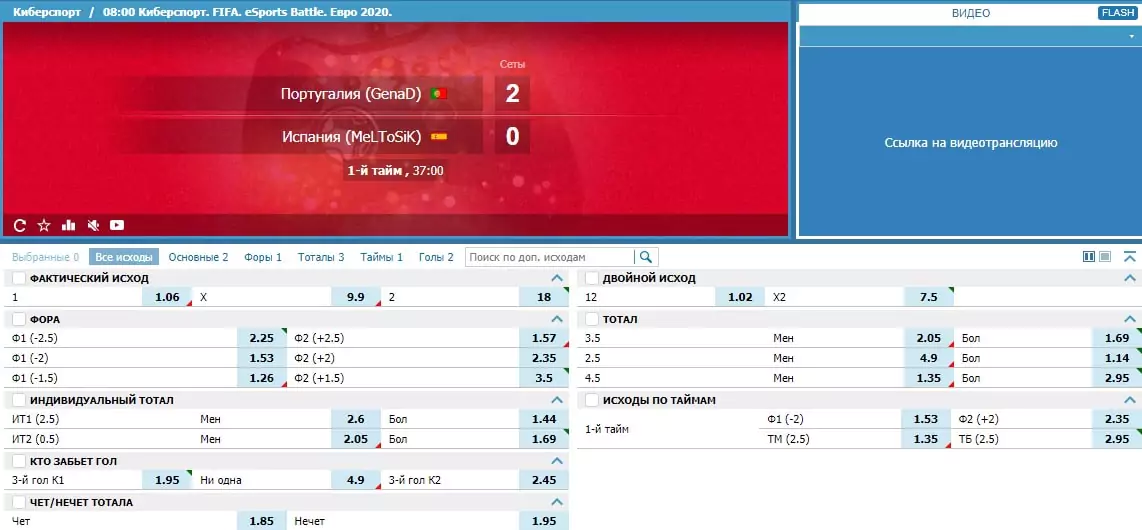Select double outcome 12 at 1.02
The width and height of the screenshot is (1142, 530).
740,297
